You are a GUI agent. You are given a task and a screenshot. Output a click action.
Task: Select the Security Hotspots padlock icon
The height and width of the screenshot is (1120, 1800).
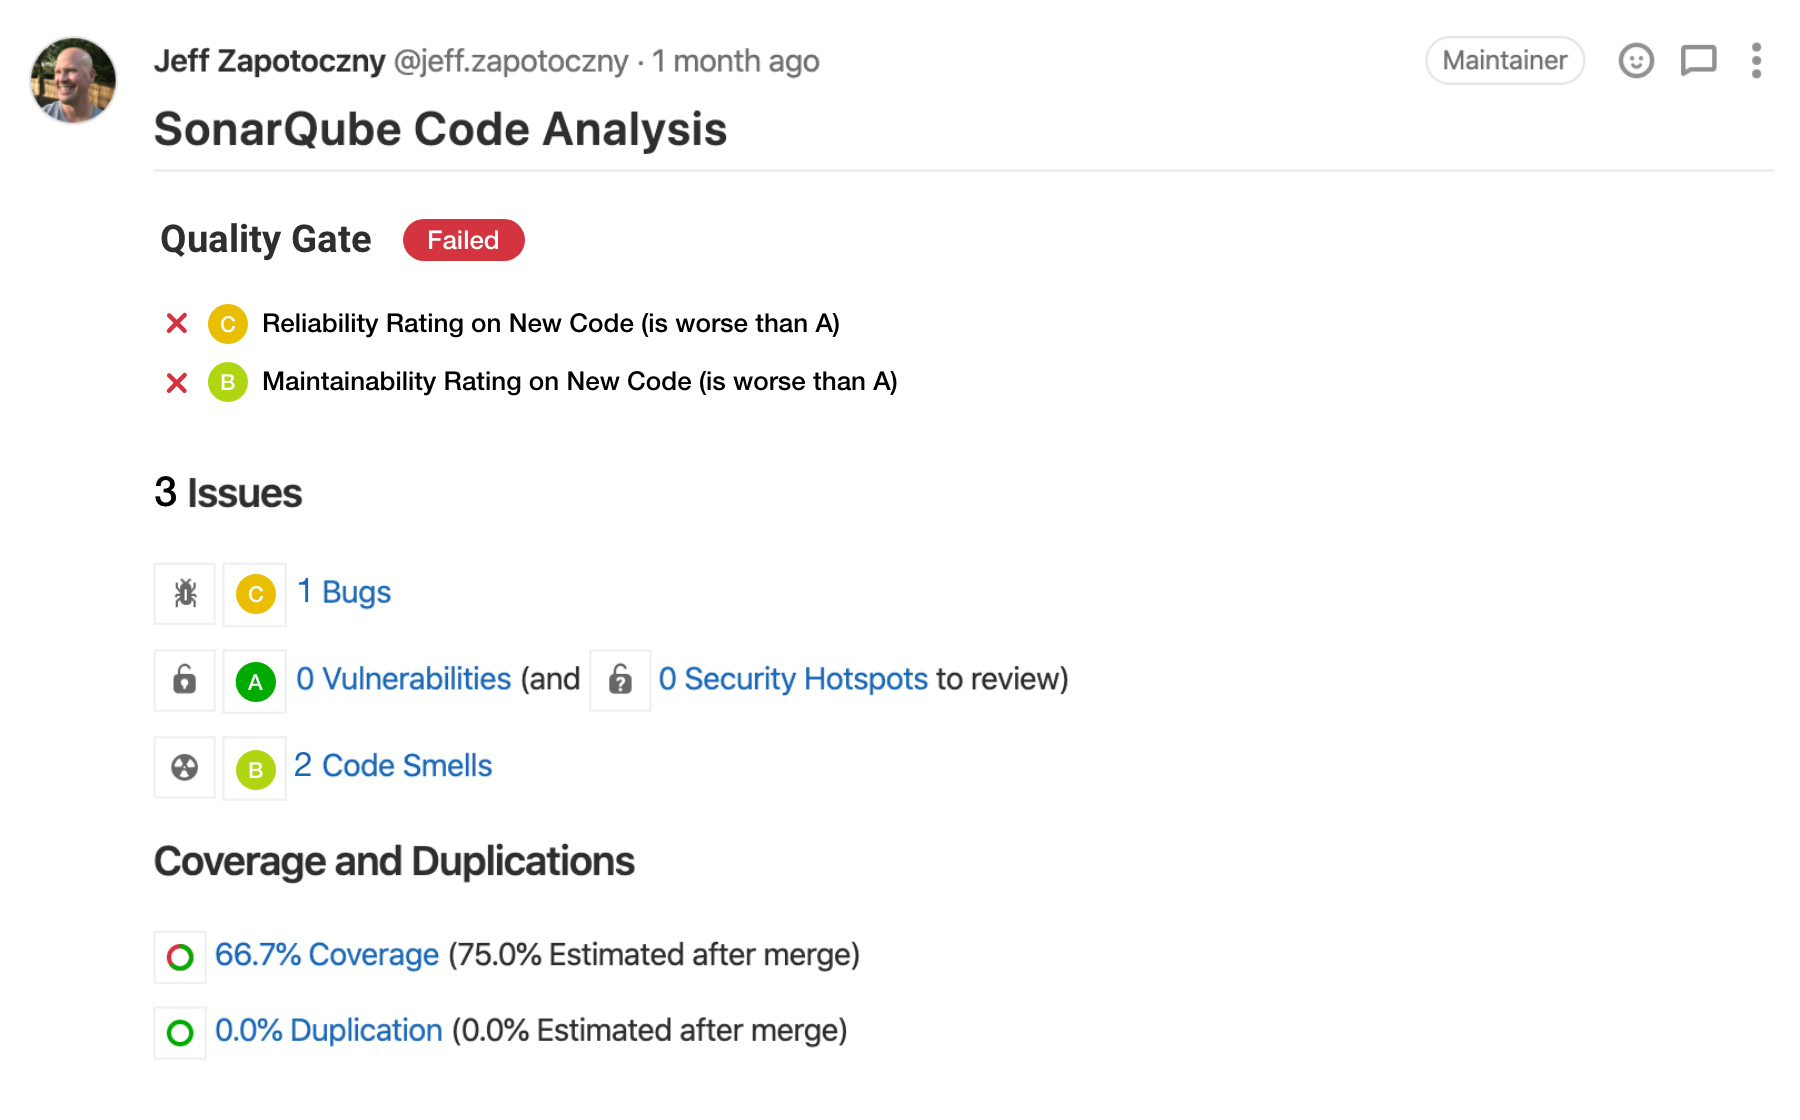pyautogui.click(x=620, y=680)
